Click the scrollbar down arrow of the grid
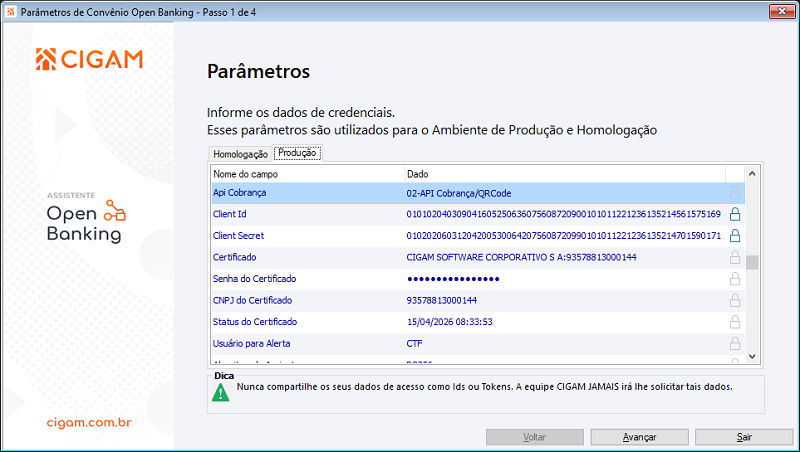Image resolution: width=800 pixels, height=452 pixels. click(x=752, y=357)
